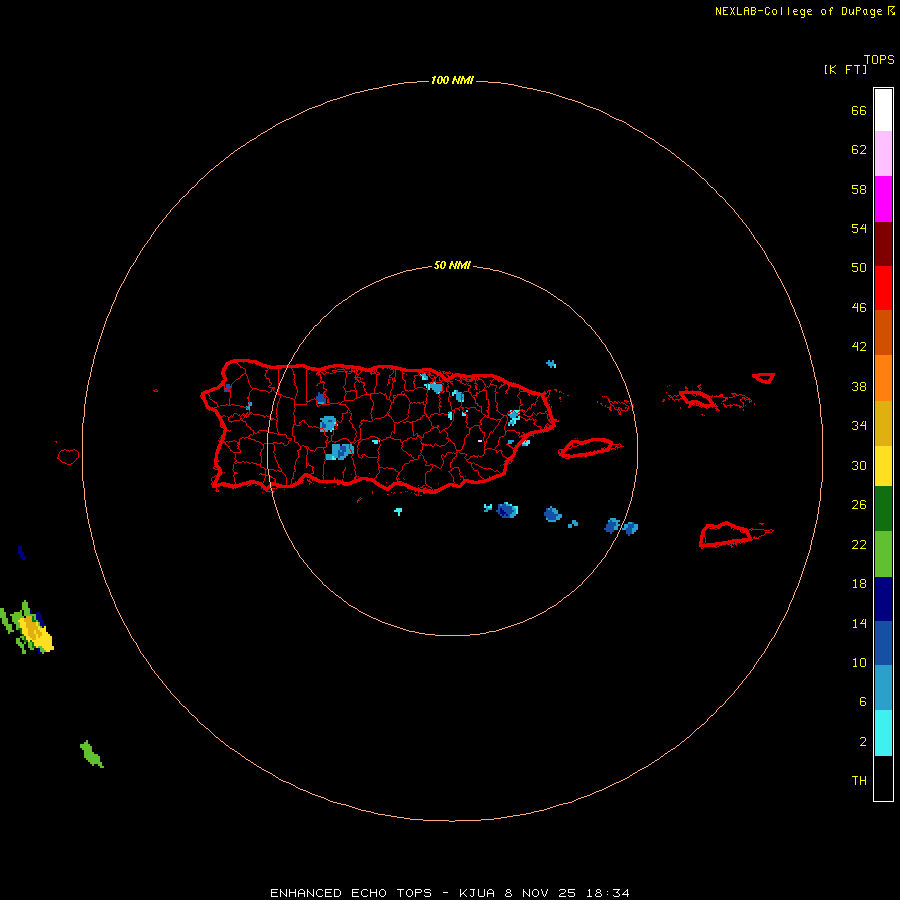The height and width of the screenshot is (900, 900).
Task: Click the 50 NMI range ring label
Action: coord(452,265)
